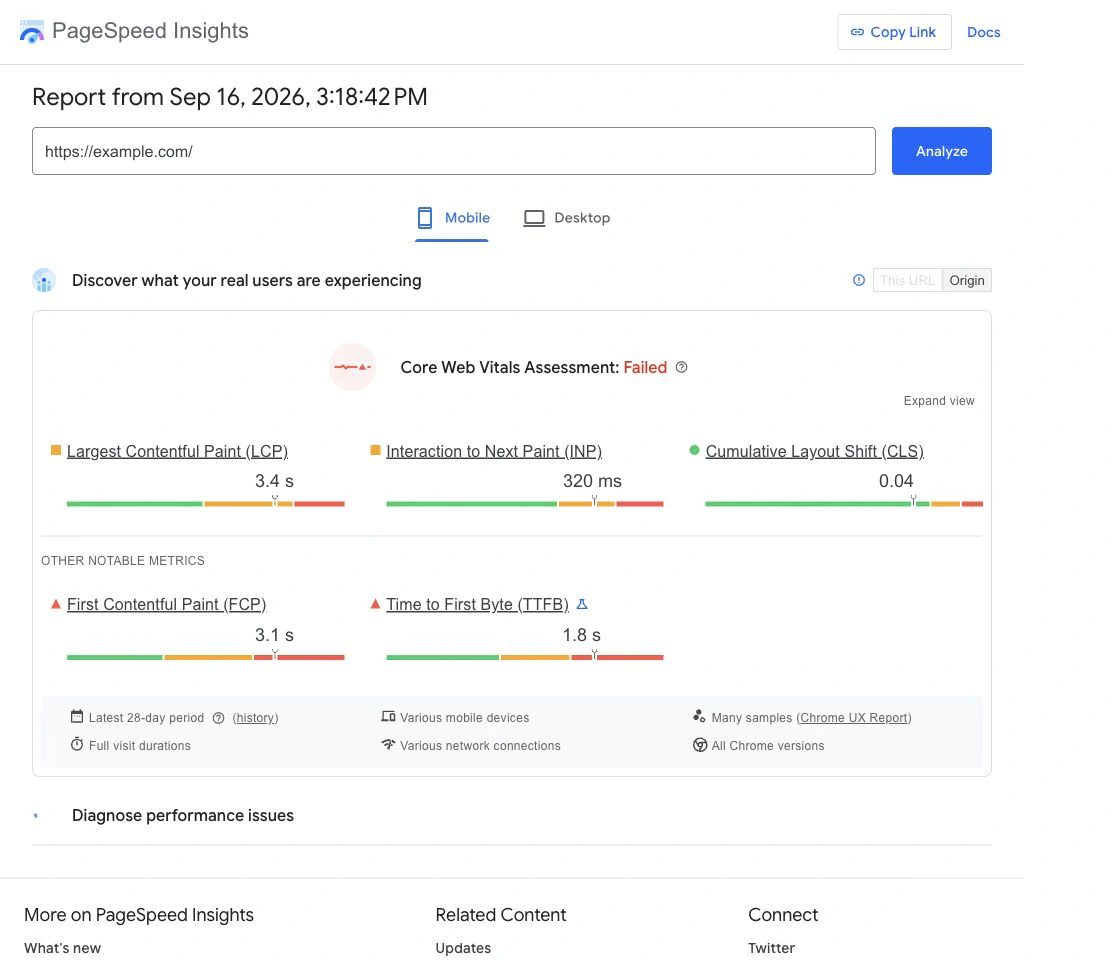Click the TTFB distribution bar
Screen dimensions: 1120x960
[x=525, y=657]
